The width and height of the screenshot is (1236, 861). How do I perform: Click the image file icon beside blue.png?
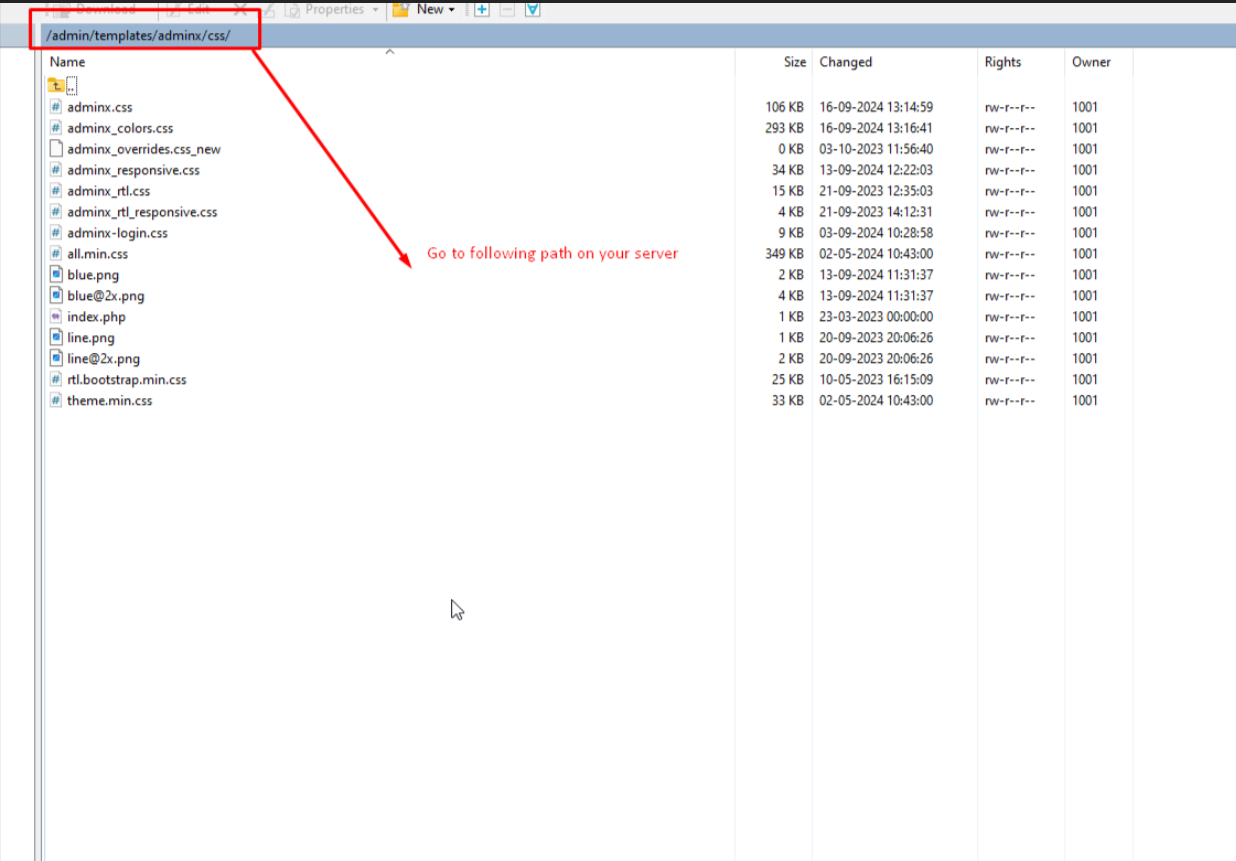click(56, 275)
